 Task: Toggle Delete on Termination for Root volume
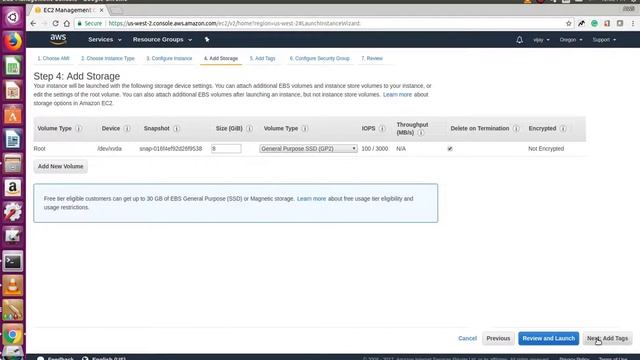click(450, 149)
